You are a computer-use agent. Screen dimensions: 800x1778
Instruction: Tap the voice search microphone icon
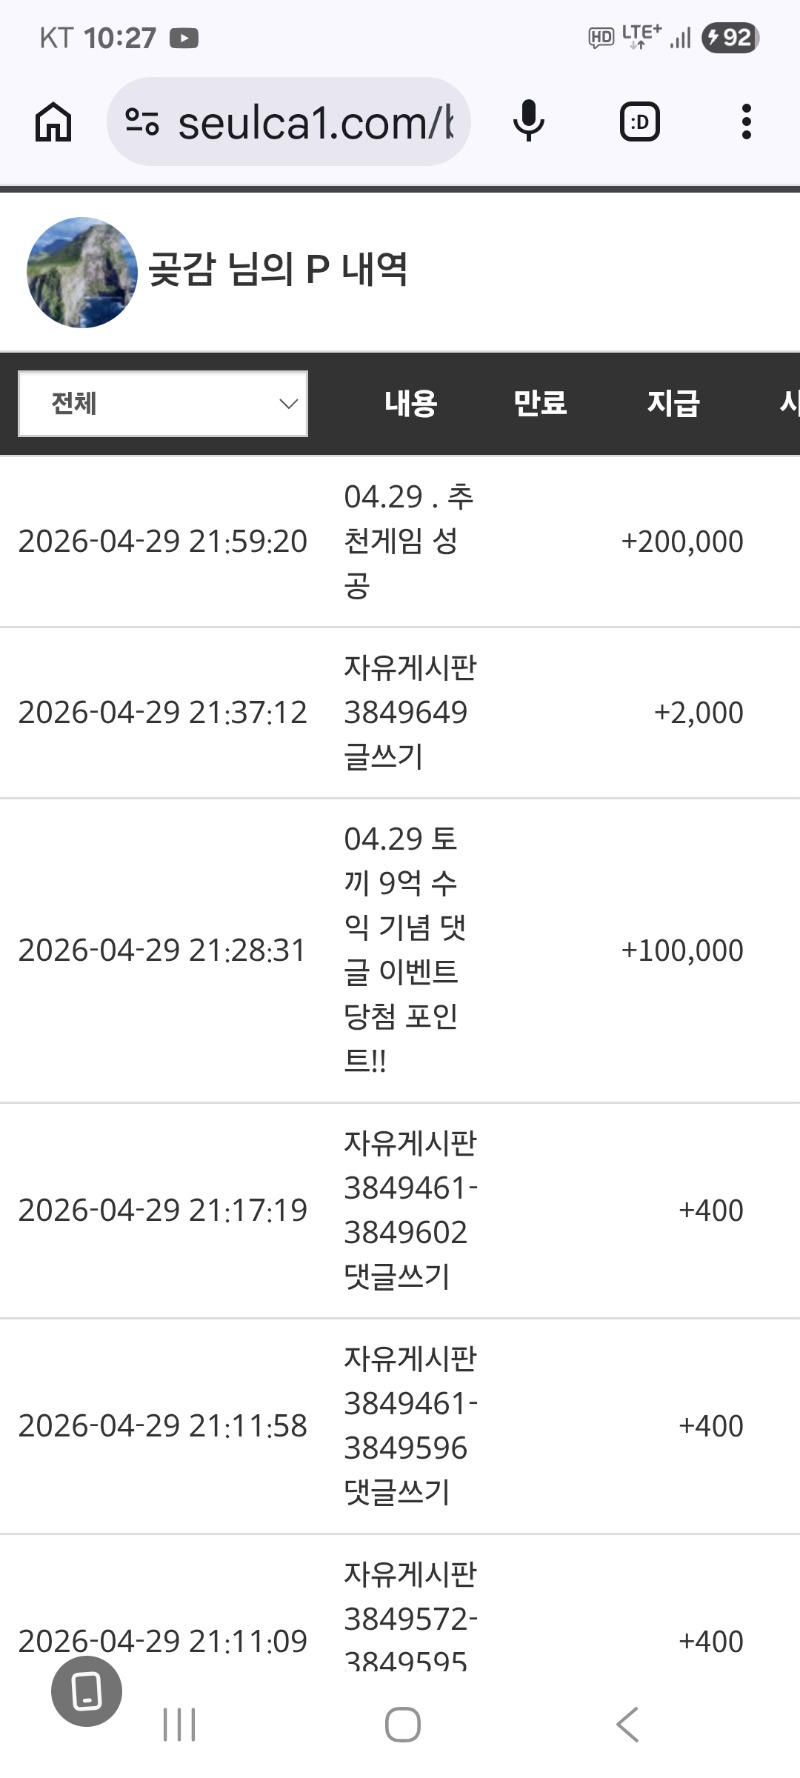[x=528, y=122]
